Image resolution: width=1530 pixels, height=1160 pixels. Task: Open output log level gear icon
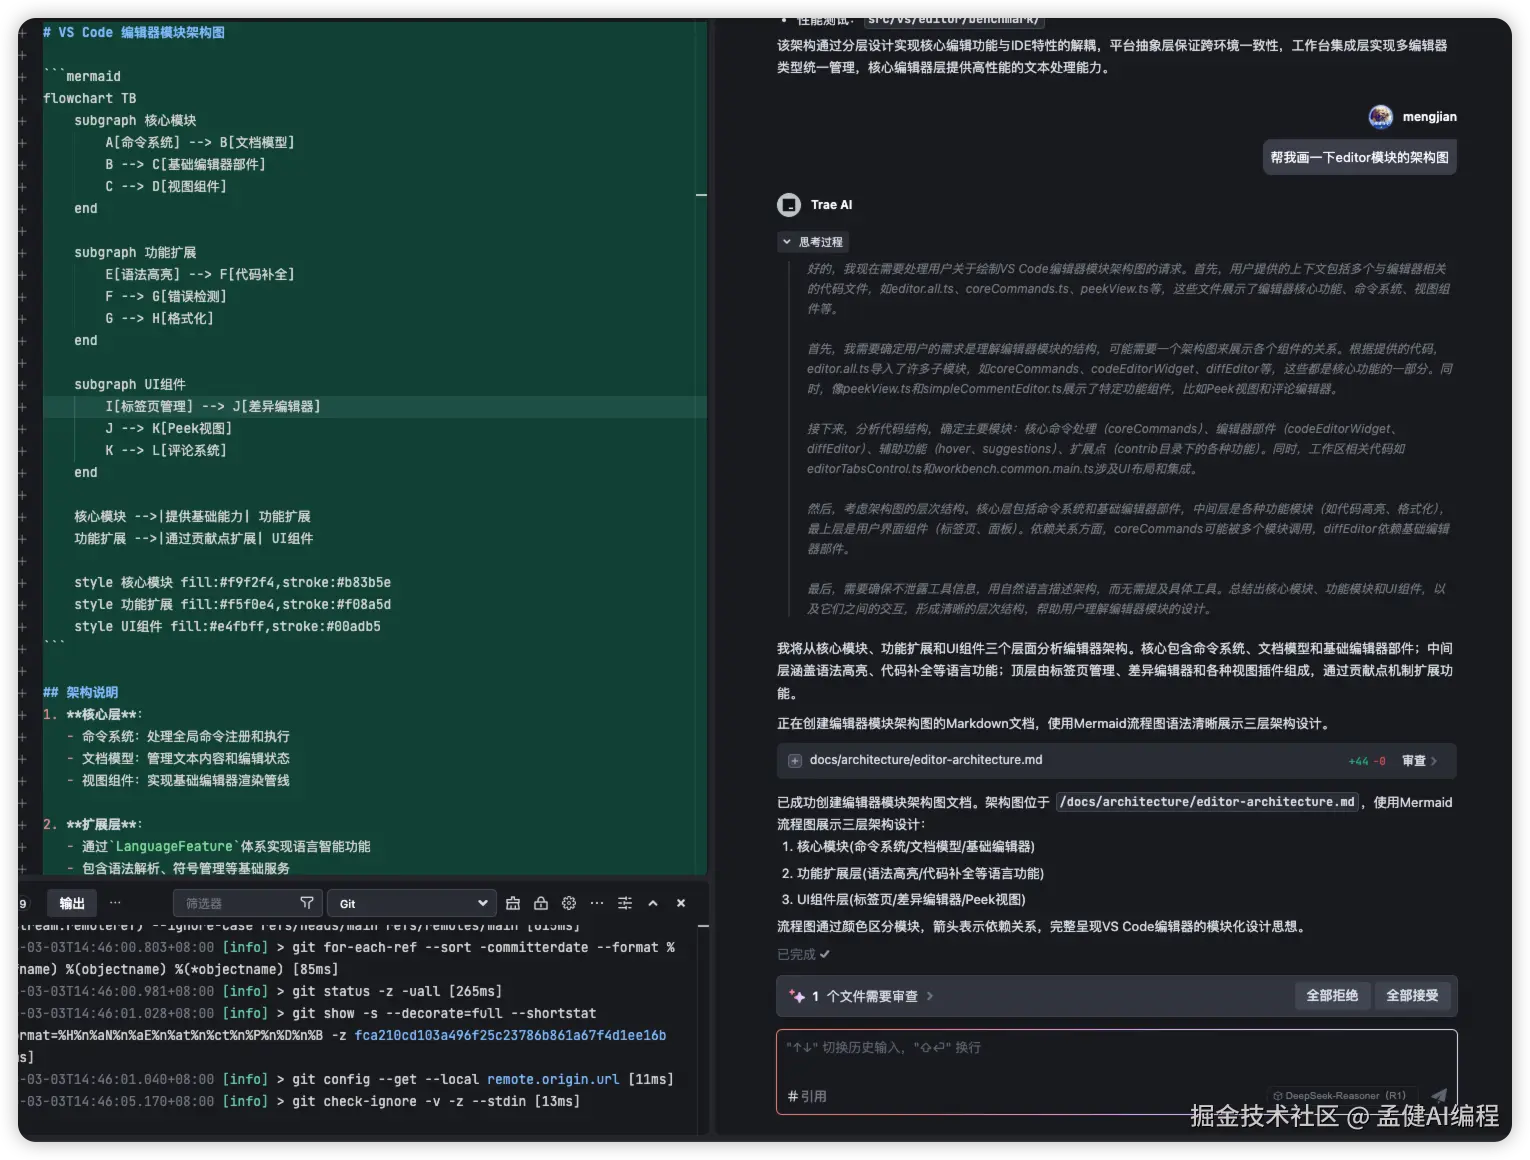pos(569,903)
